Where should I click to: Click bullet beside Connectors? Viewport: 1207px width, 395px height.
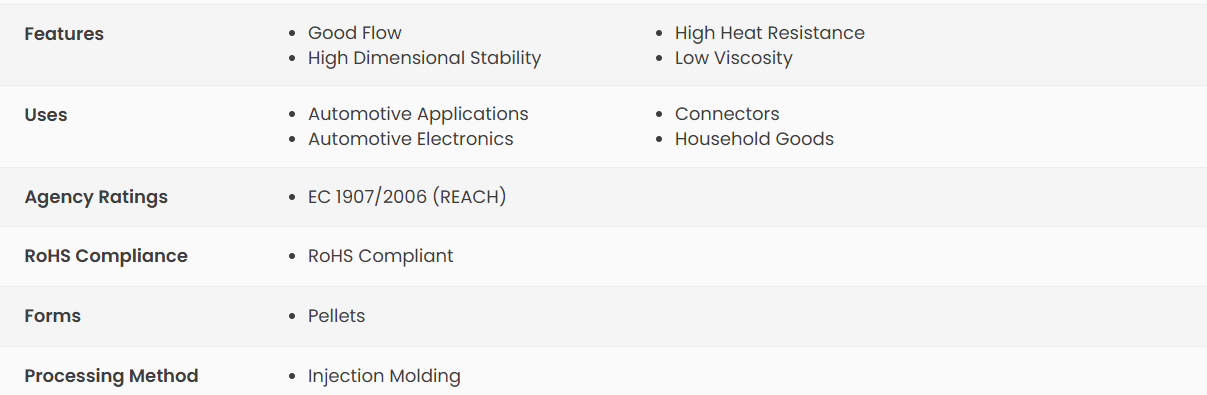658,115
